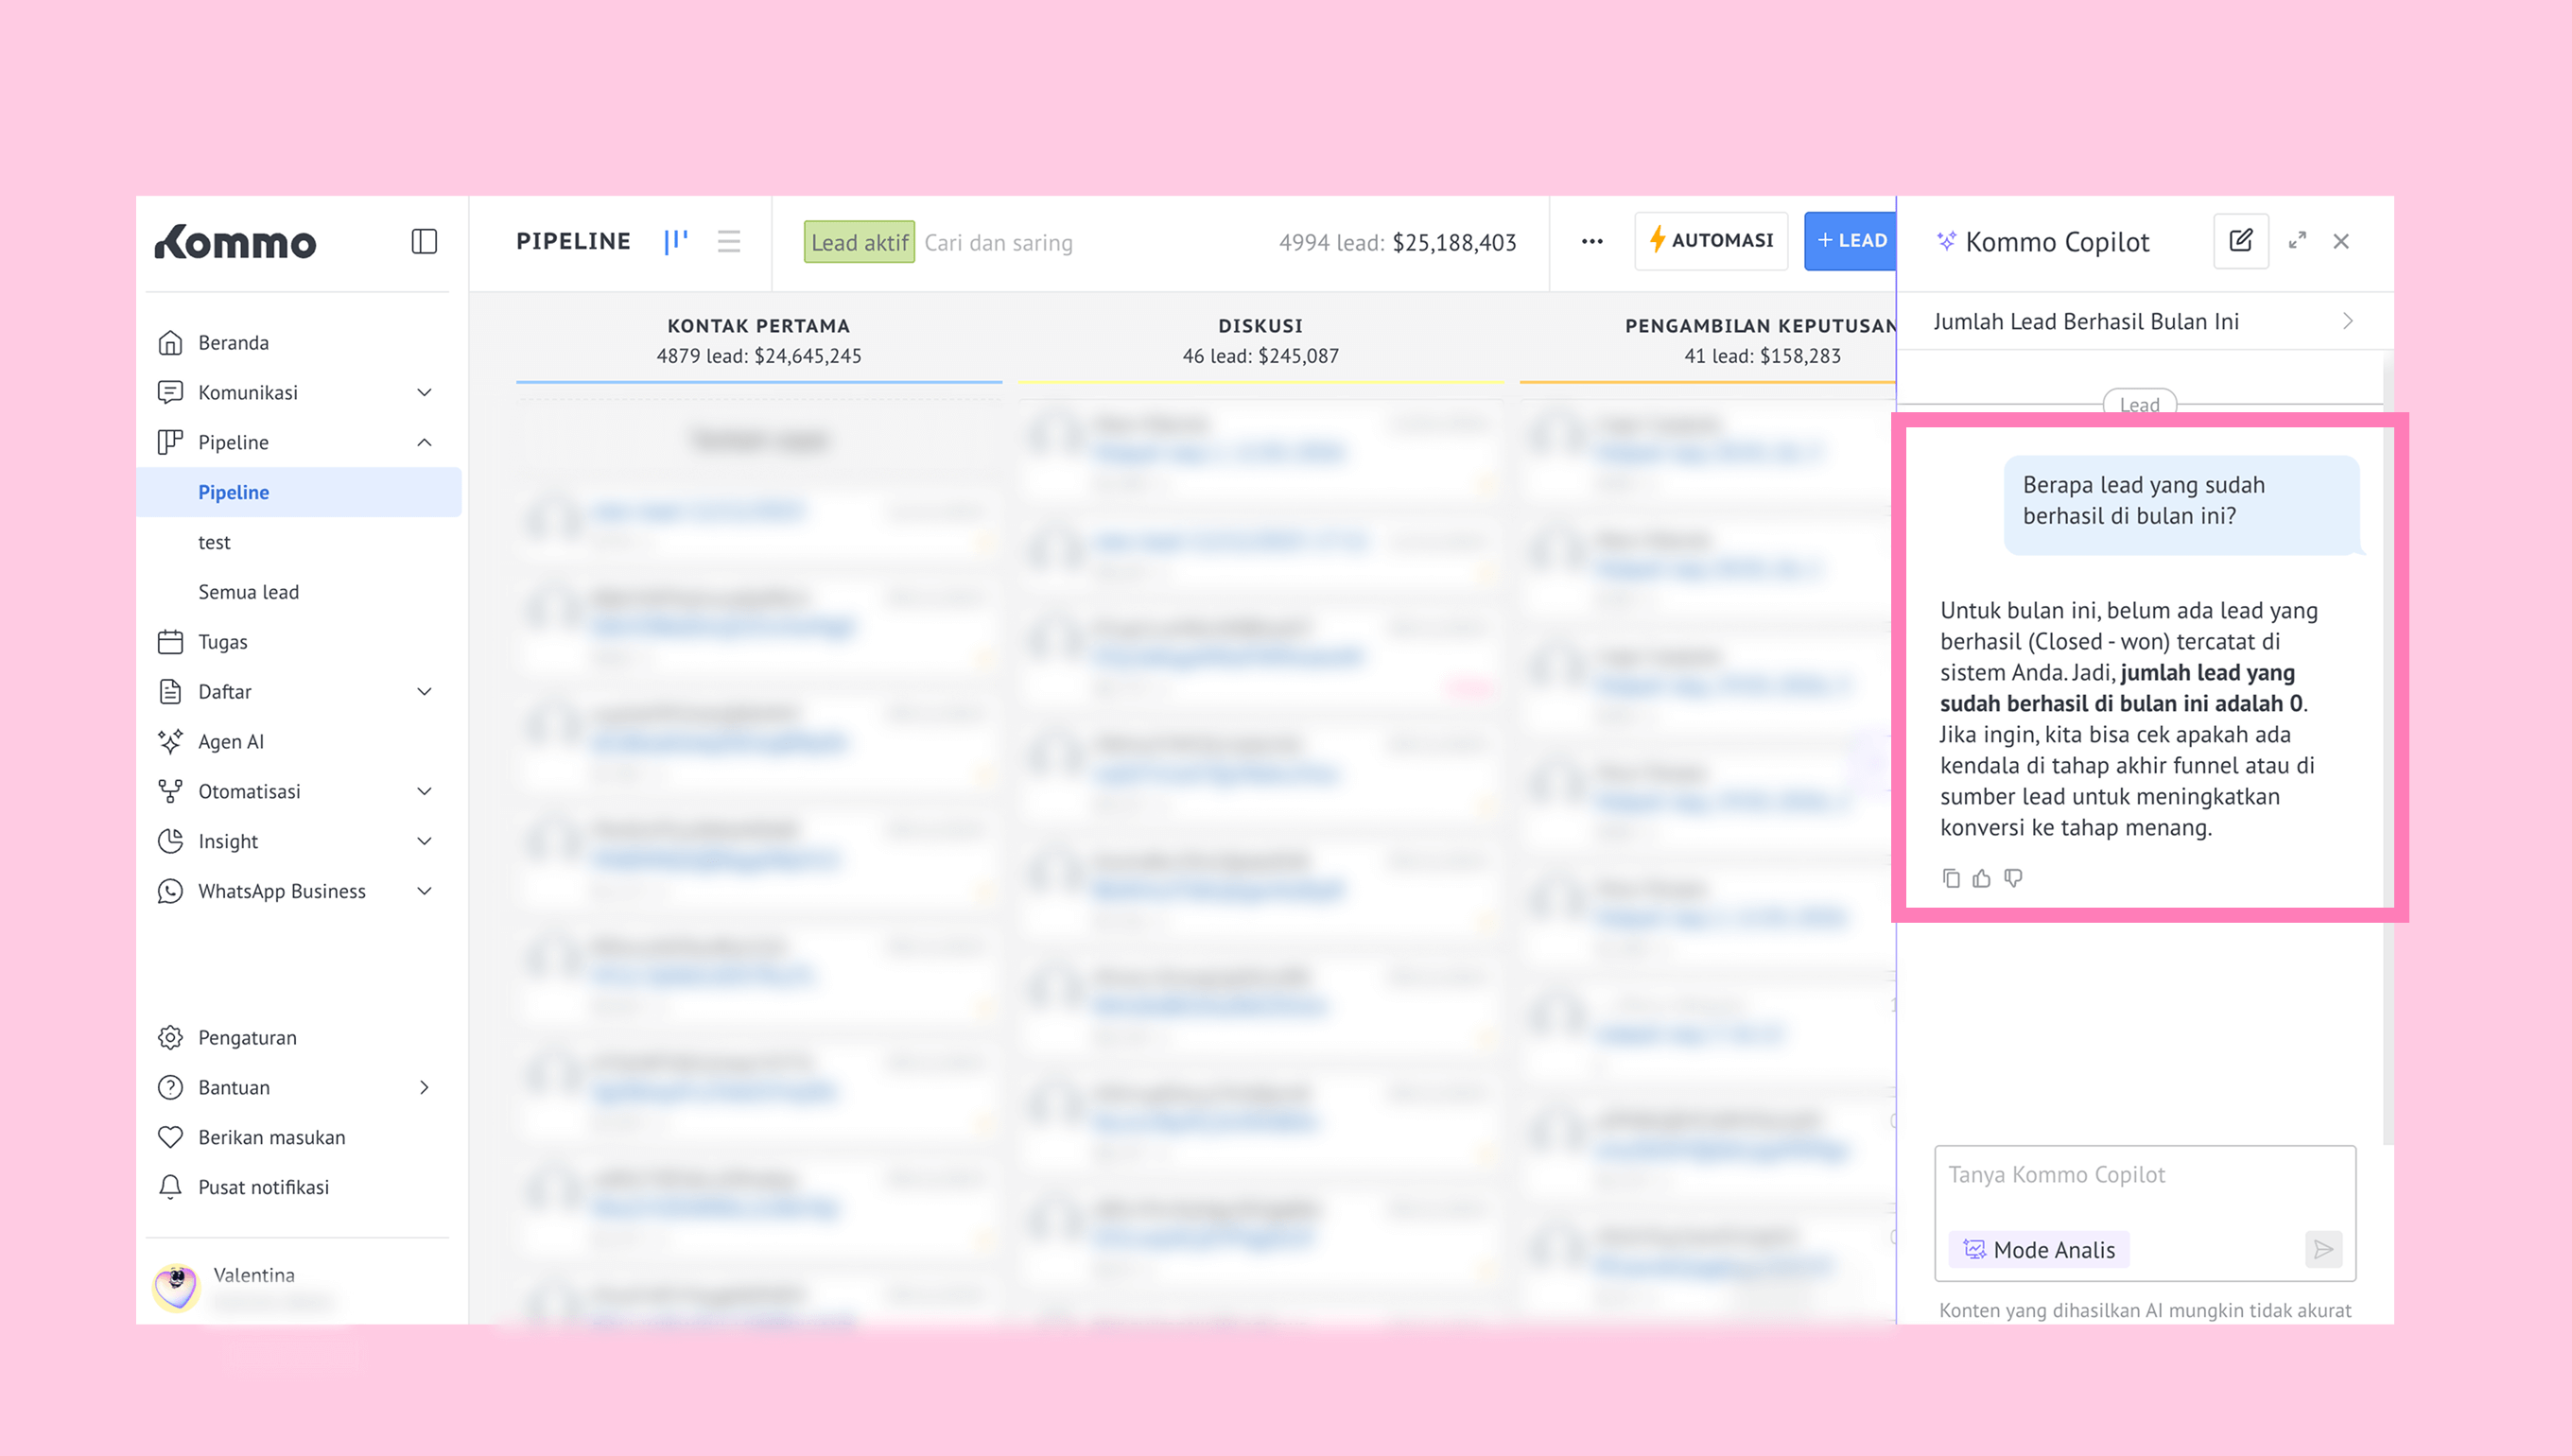Give thumbs down to Copilot answer
Image resolution: width=2572 pixels, height=1456 pixels.
[2013, 878]
